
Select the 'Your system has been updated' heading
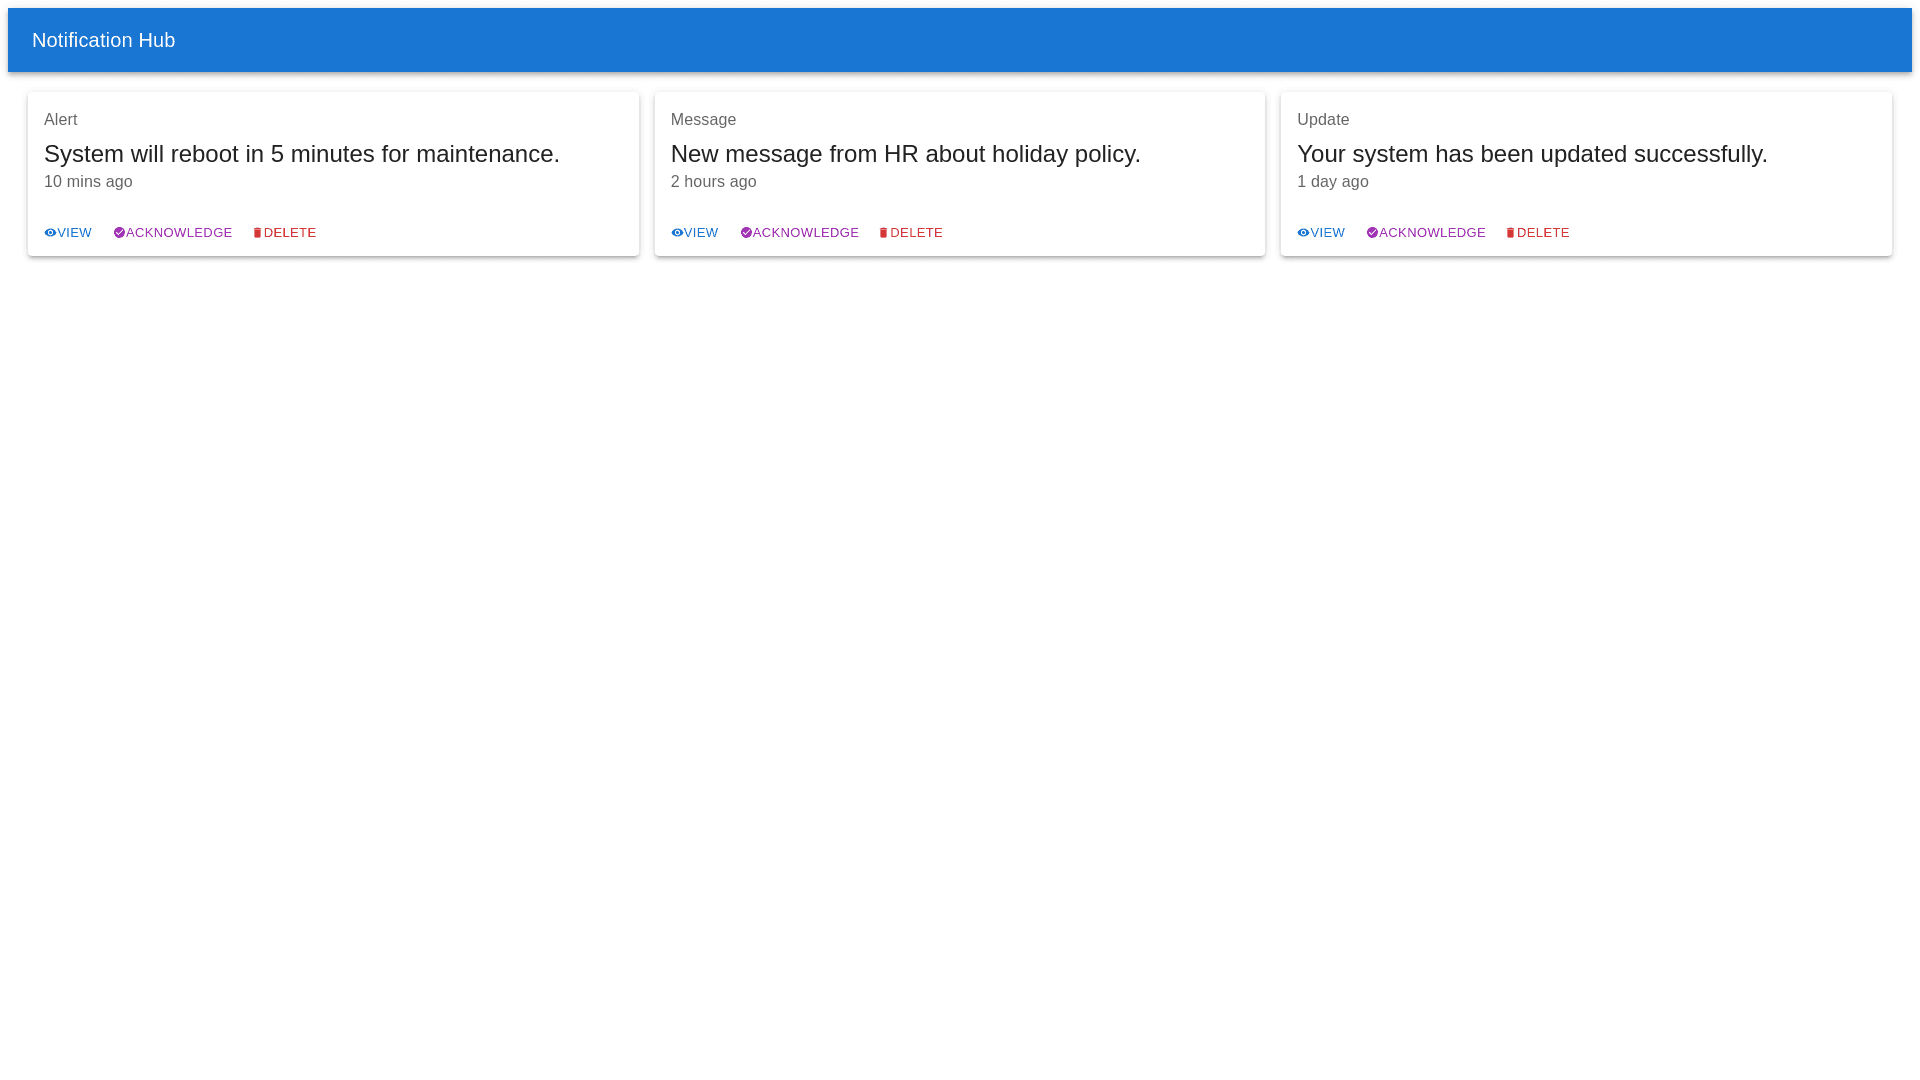pyautogui.click(x=1532, y=154)
